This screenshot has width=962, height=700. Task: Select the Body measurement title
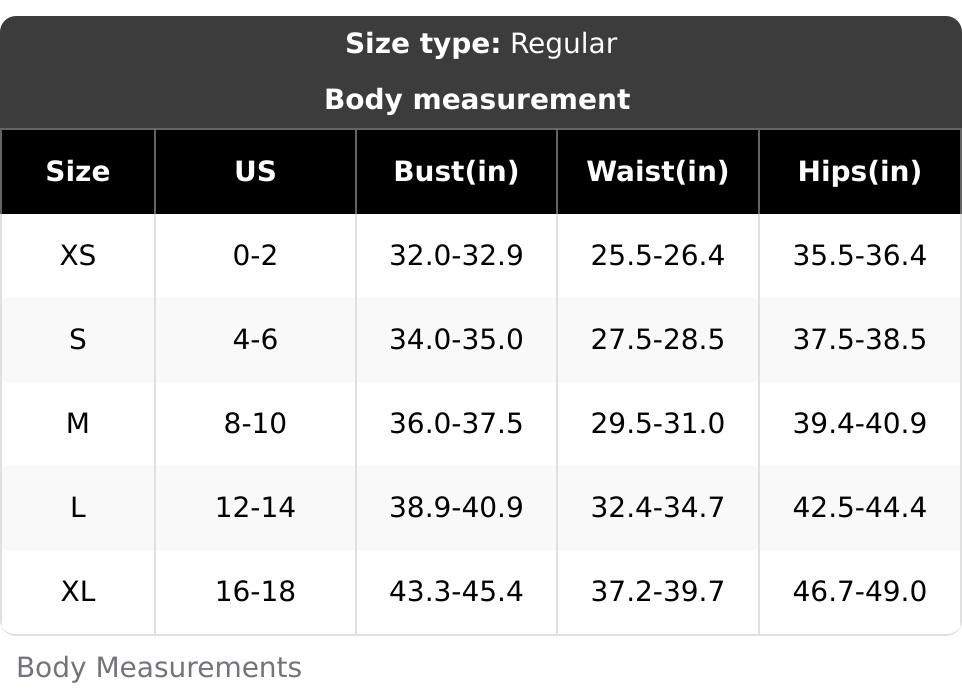pos(477,99)
